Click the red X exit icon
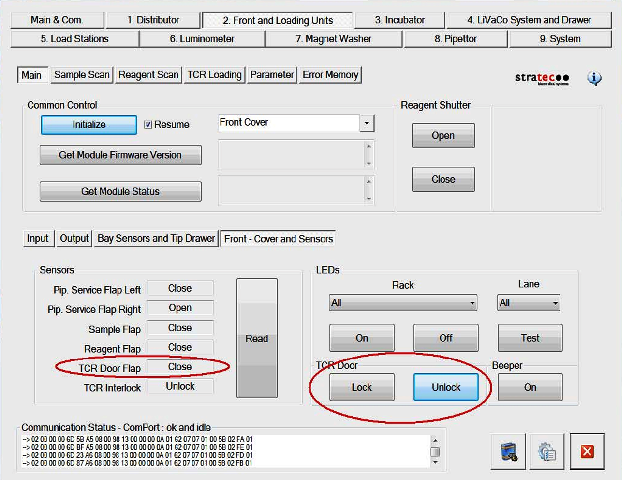 click(x=587, y=452)
